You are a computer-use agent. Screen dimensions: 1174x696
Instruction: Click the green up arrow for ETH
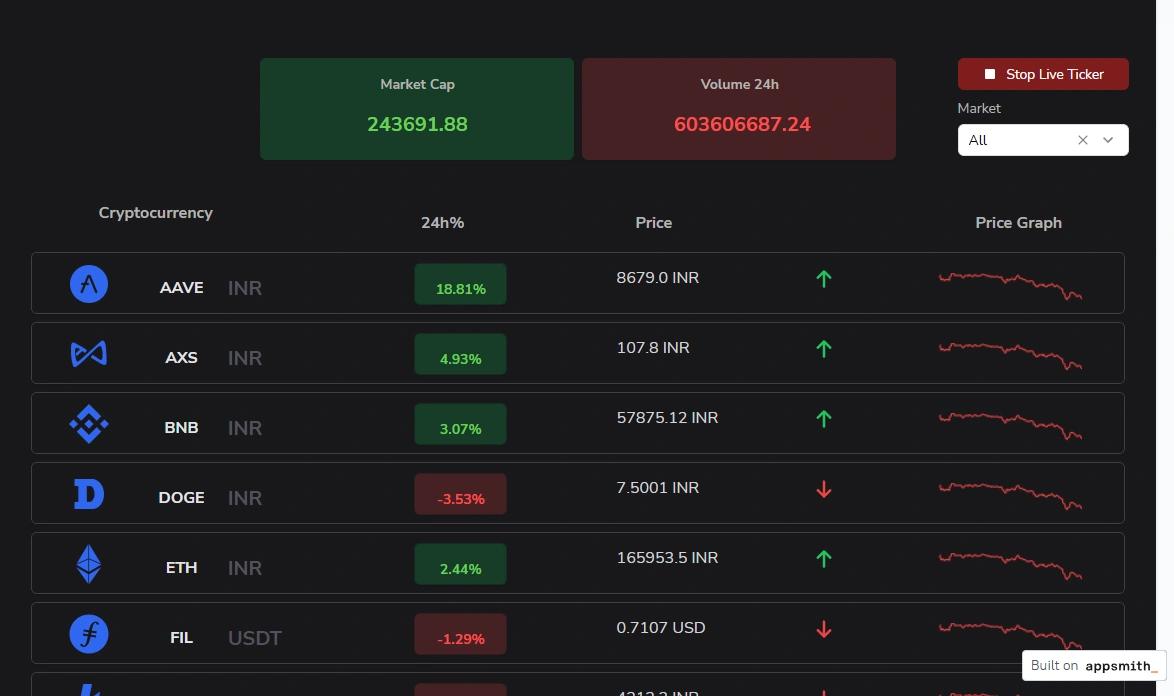824,559
